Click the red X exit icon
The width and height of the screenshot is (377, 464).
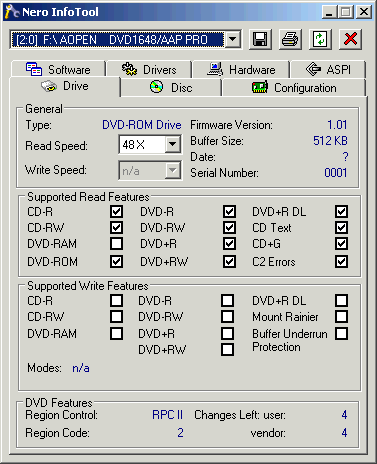pyautogui.click(x=350, y=39)
